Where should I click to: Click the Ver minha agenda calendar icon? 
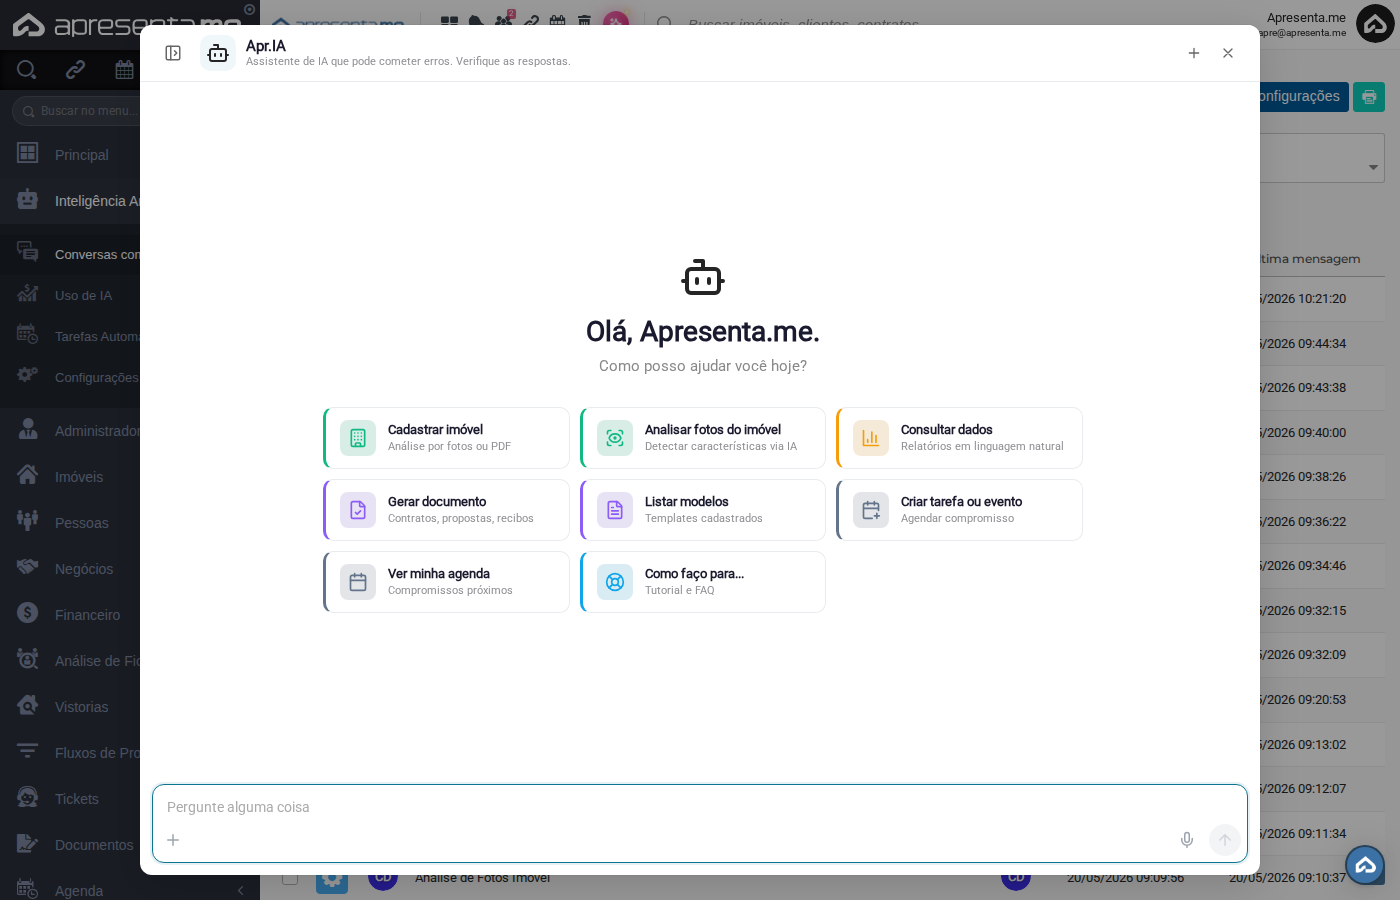pyautogui.click(x=358, y=582)
